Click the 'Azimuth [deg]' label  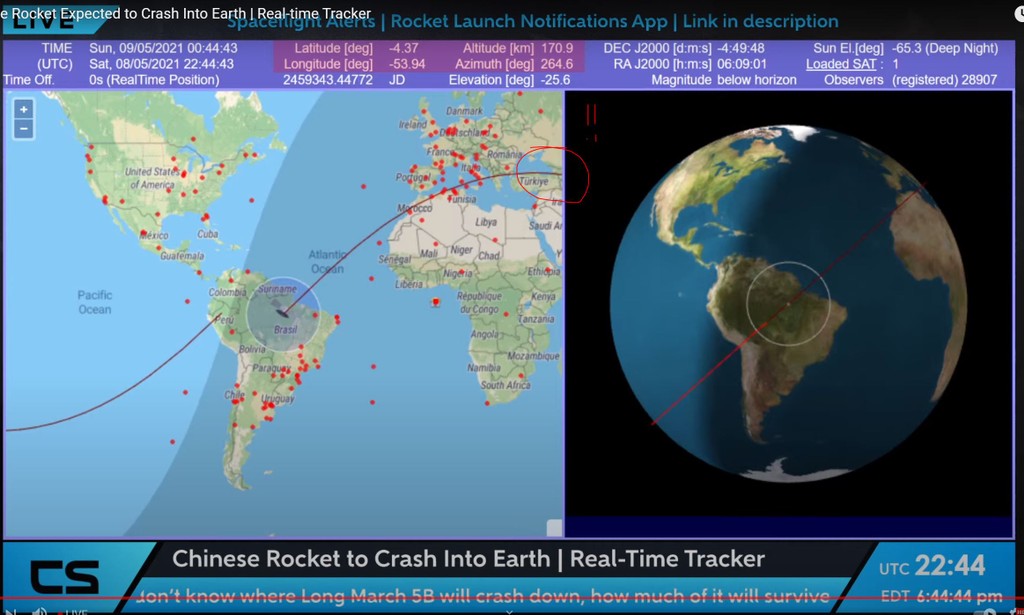[494, 64]
